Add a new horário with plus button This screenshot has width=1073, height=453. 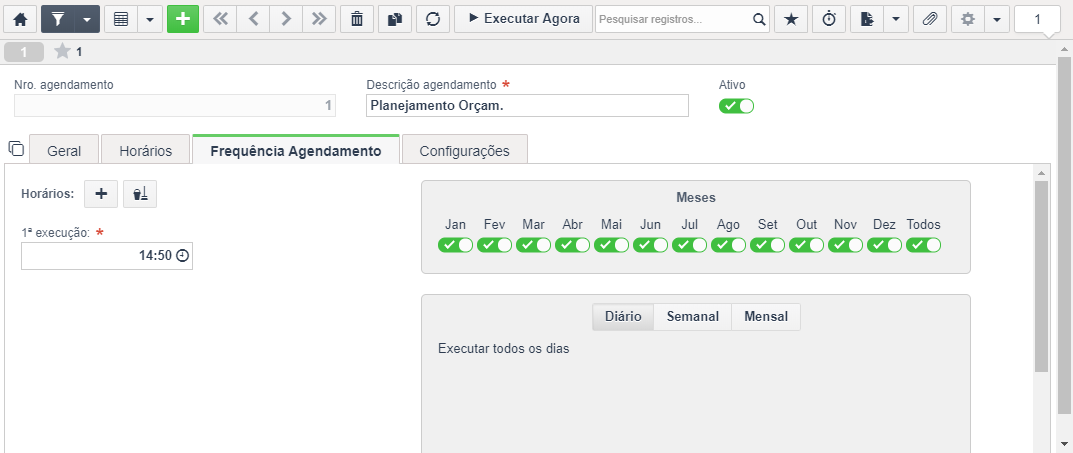point(101,194)
